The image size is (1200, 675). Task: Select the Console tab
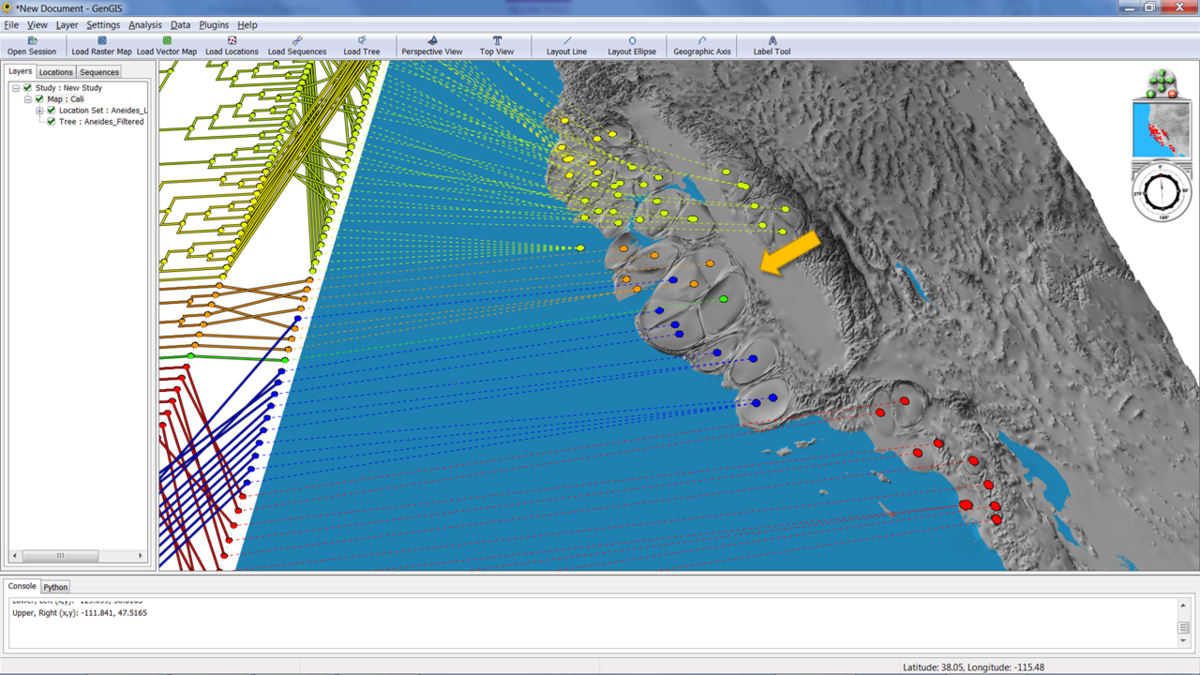pyautogui.click(x=22, y=586)
